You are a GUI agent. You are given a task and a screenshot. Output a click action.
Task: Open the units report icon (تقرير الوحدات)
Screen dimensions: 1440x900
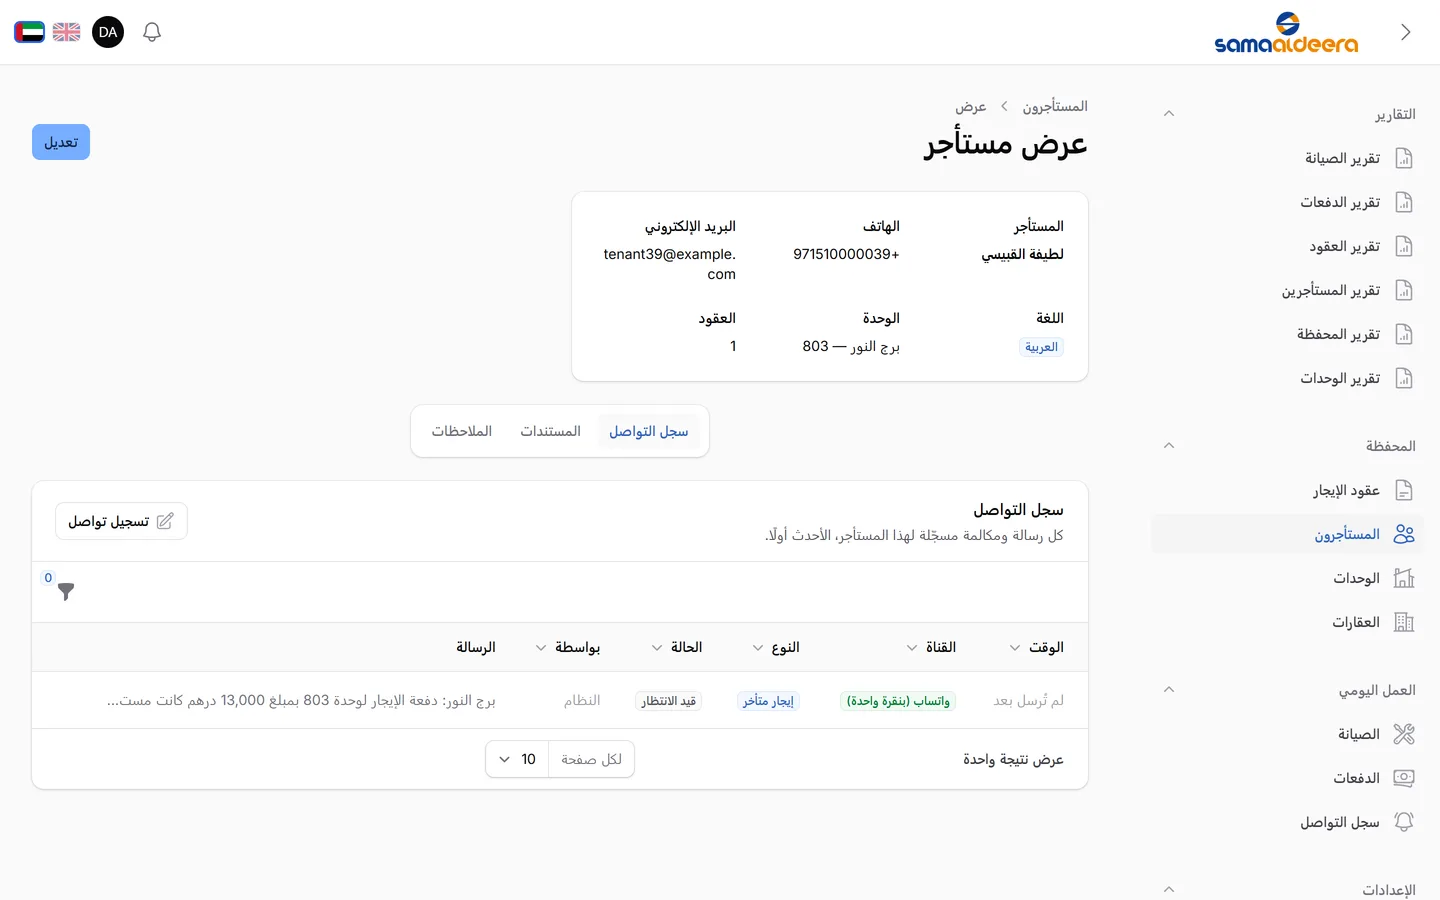tap(1404, 378)
